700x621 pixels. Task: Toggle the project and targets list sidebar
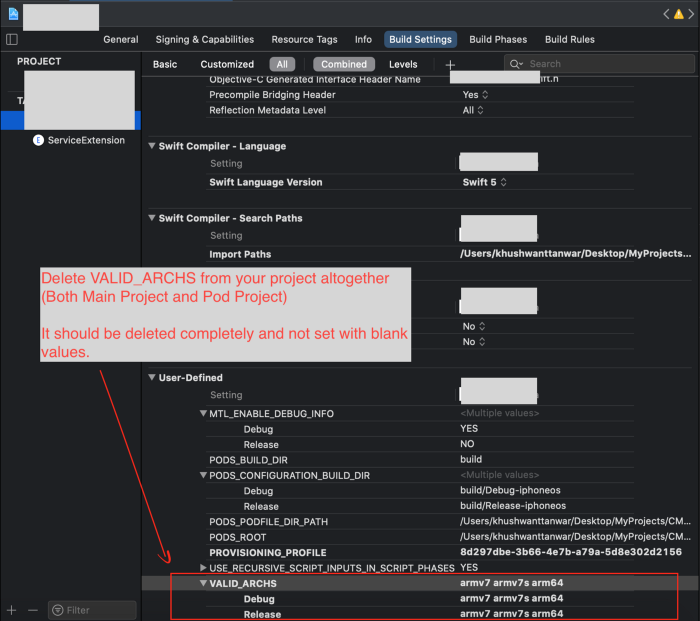click(x=12, y=39)
